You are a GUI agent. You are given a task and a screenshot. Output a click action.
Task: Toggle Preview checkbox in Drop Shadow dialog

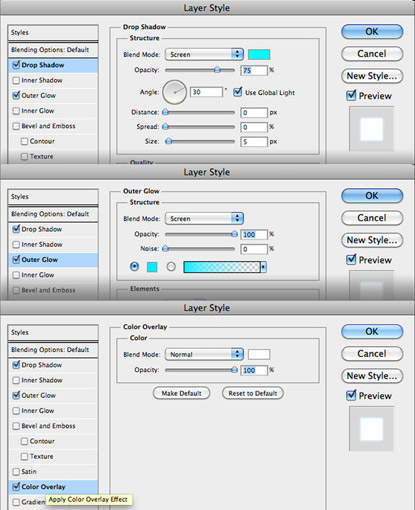pyautogui.click(x=351, y=96)
